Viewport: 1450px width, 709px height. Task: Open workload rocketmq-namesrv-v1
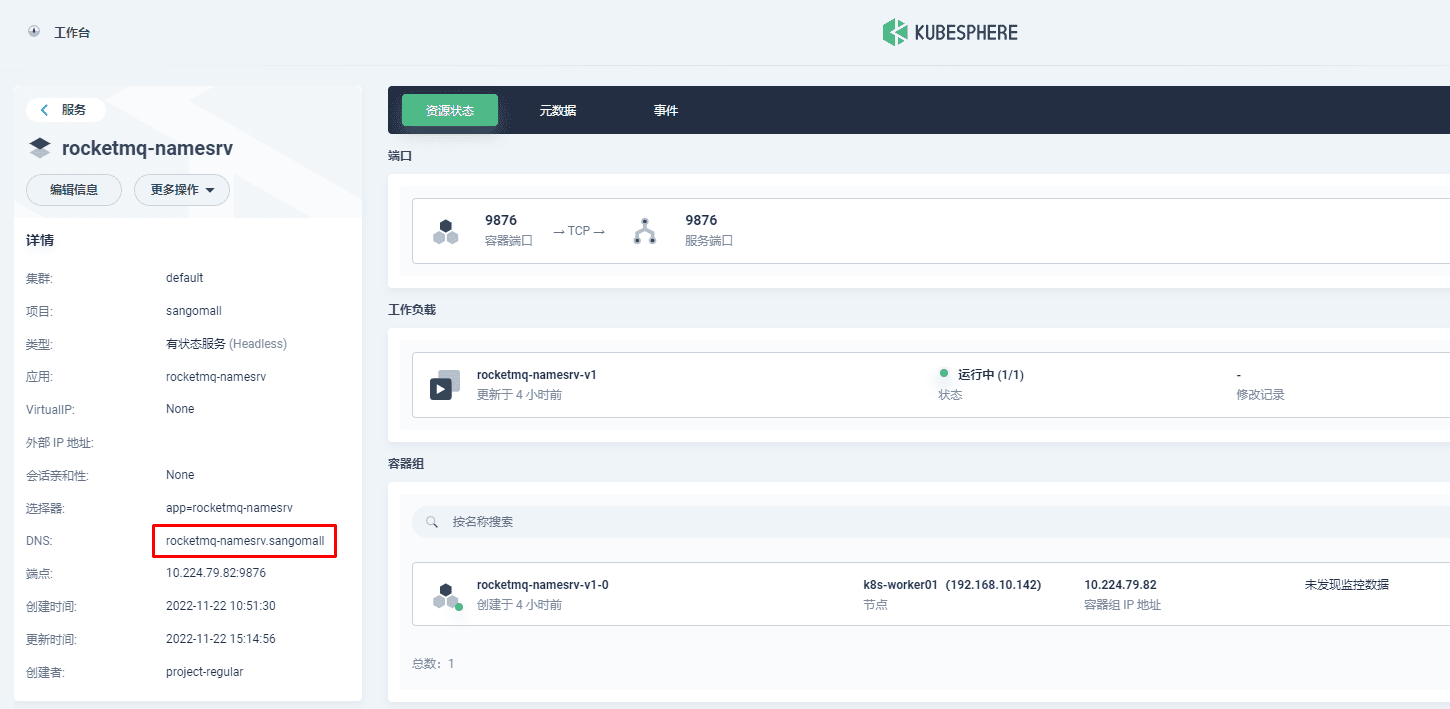537,375
